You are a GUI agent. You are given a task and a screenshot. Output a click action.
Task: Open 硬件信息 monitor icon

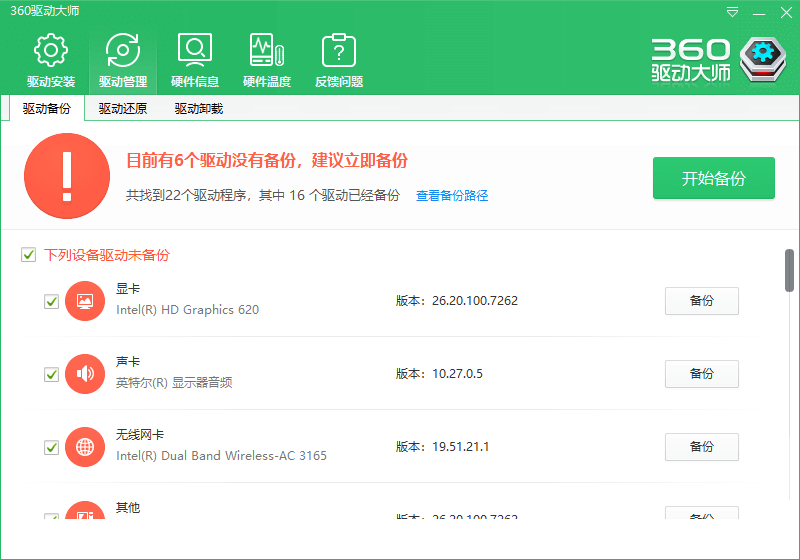pyautogui.click(x=195, y=50)
